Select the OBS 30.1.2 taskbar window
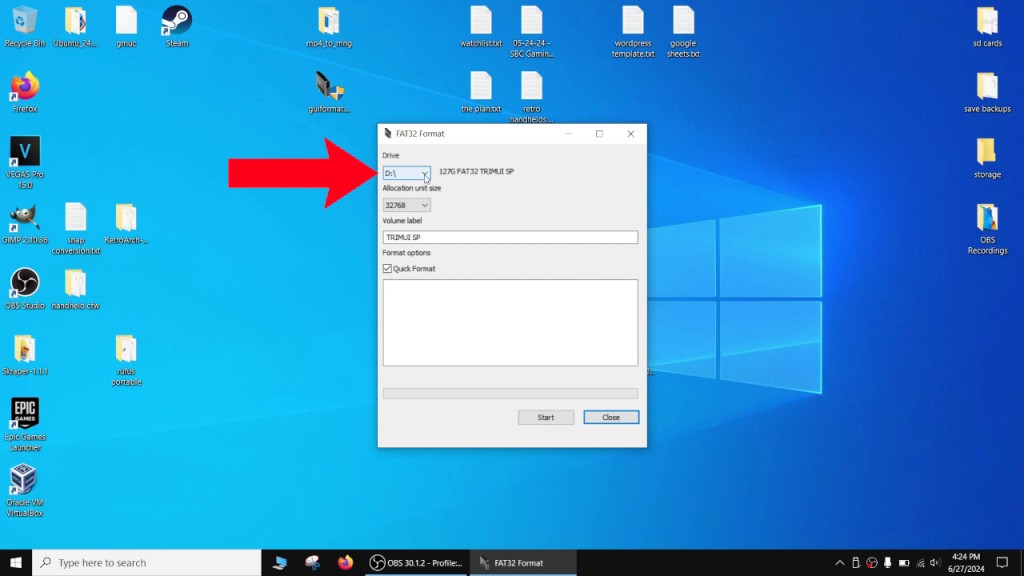 coord(415,562)
